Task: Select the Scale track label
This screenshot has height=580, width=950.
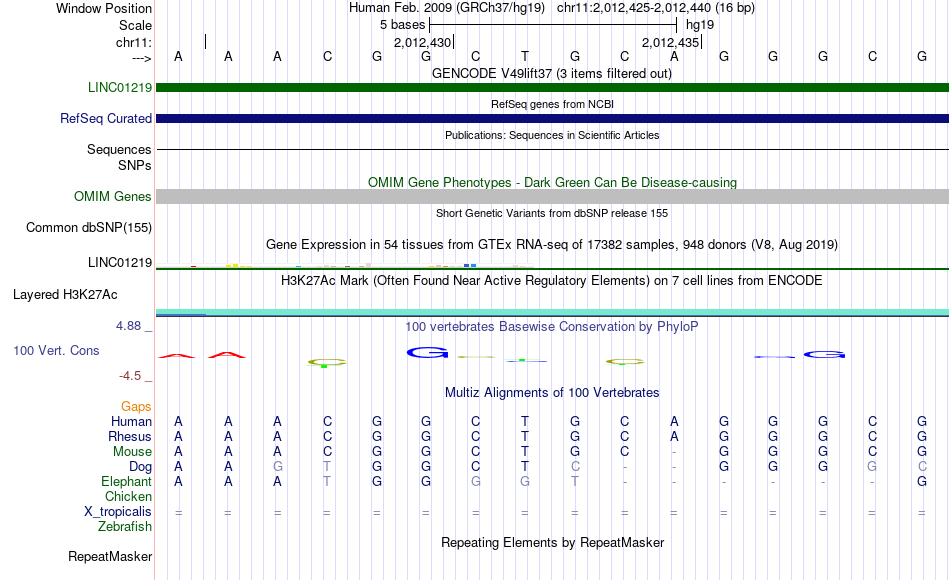Action: coord(135,25)
